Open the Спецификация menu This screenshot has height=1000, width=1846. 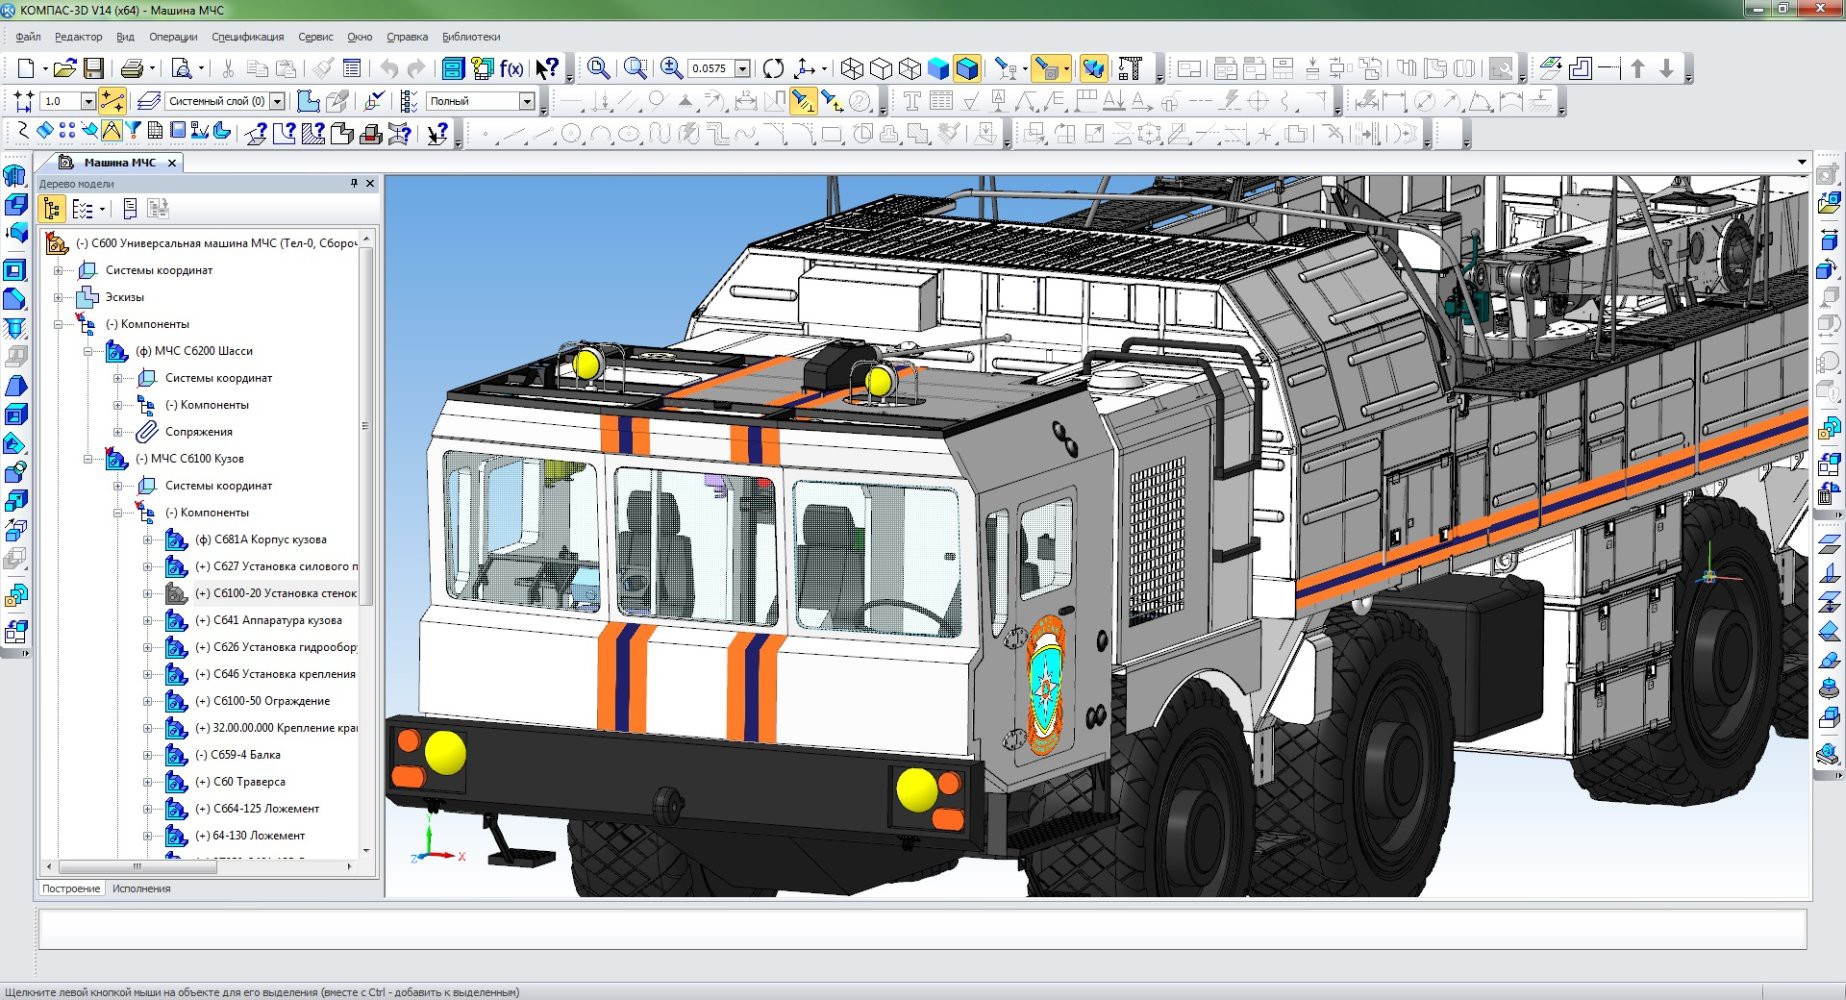tap(248, 37)
